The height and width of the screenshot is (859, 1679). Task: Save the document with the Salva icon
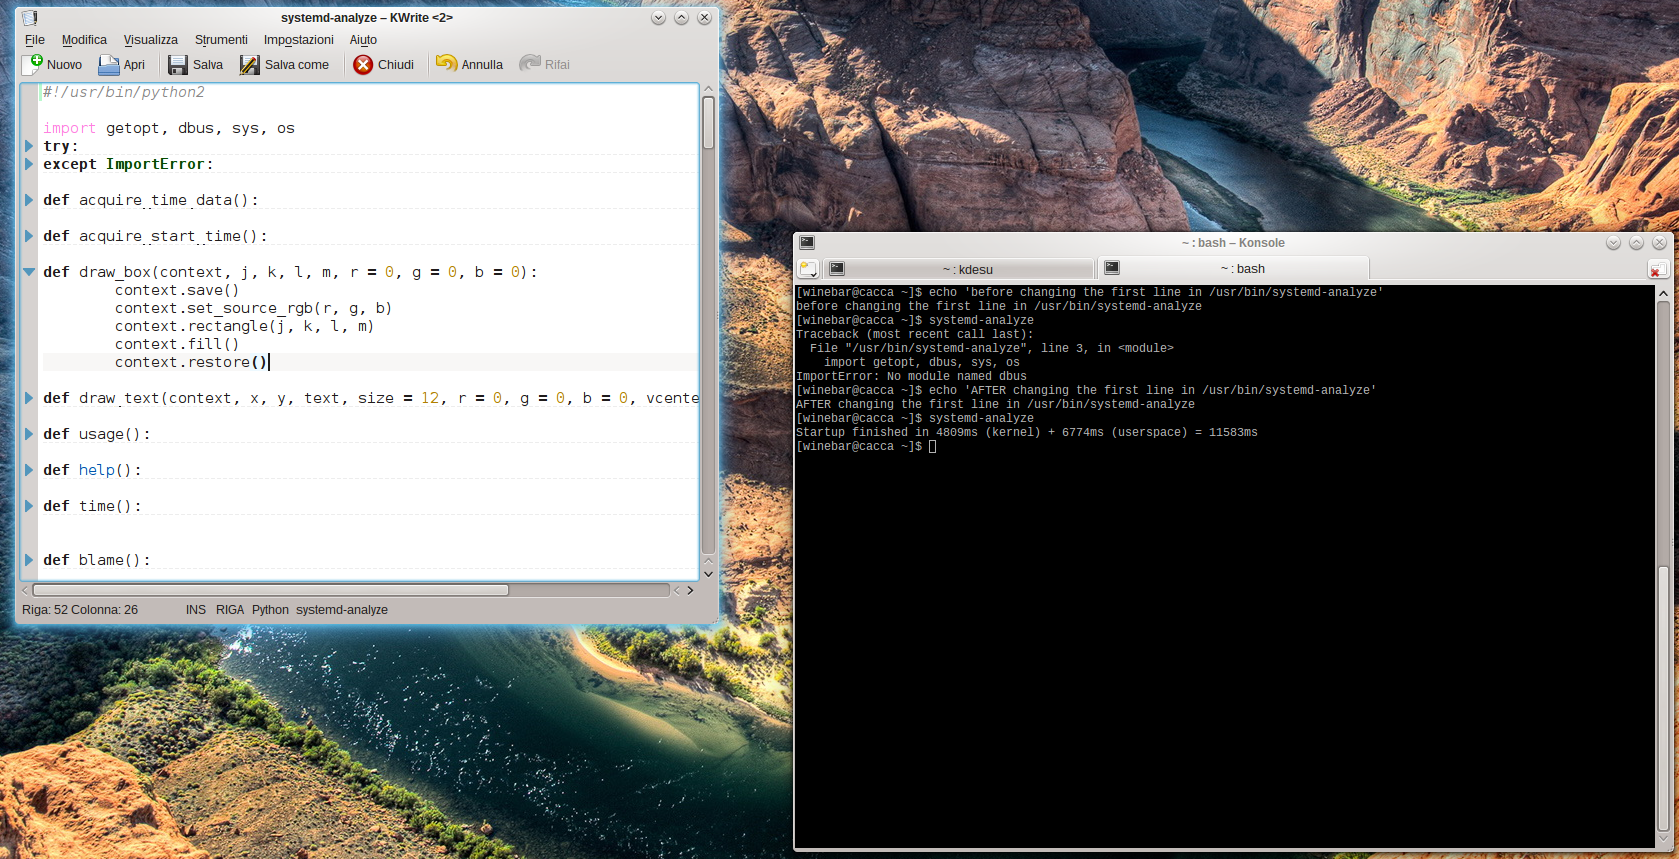tap(178, 65)
